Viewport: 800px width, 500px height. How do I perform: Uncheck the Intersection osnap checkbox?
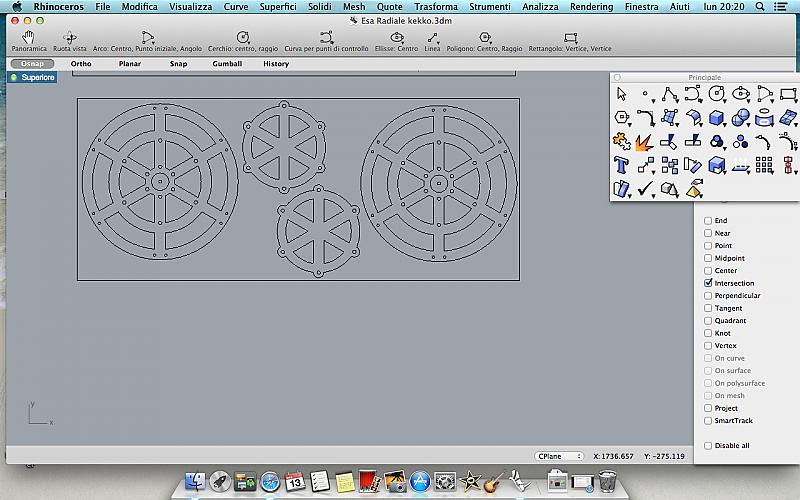709,284
